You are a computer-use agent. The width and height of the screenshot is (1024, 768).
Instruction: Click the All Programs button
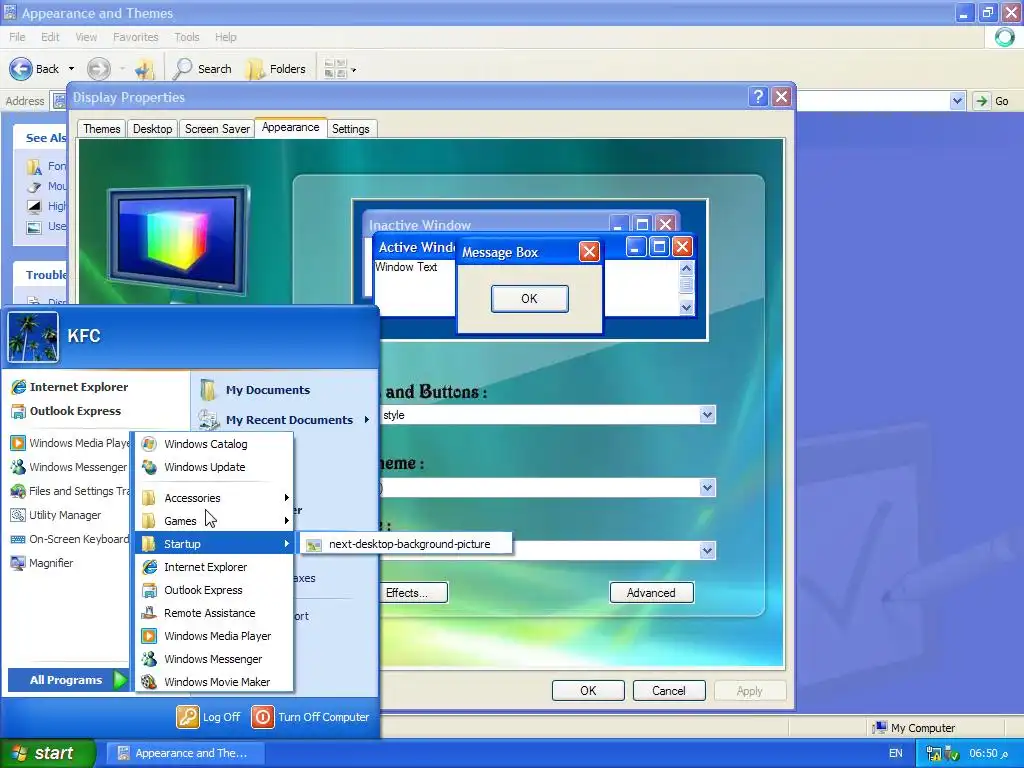(x=67, y=680)
